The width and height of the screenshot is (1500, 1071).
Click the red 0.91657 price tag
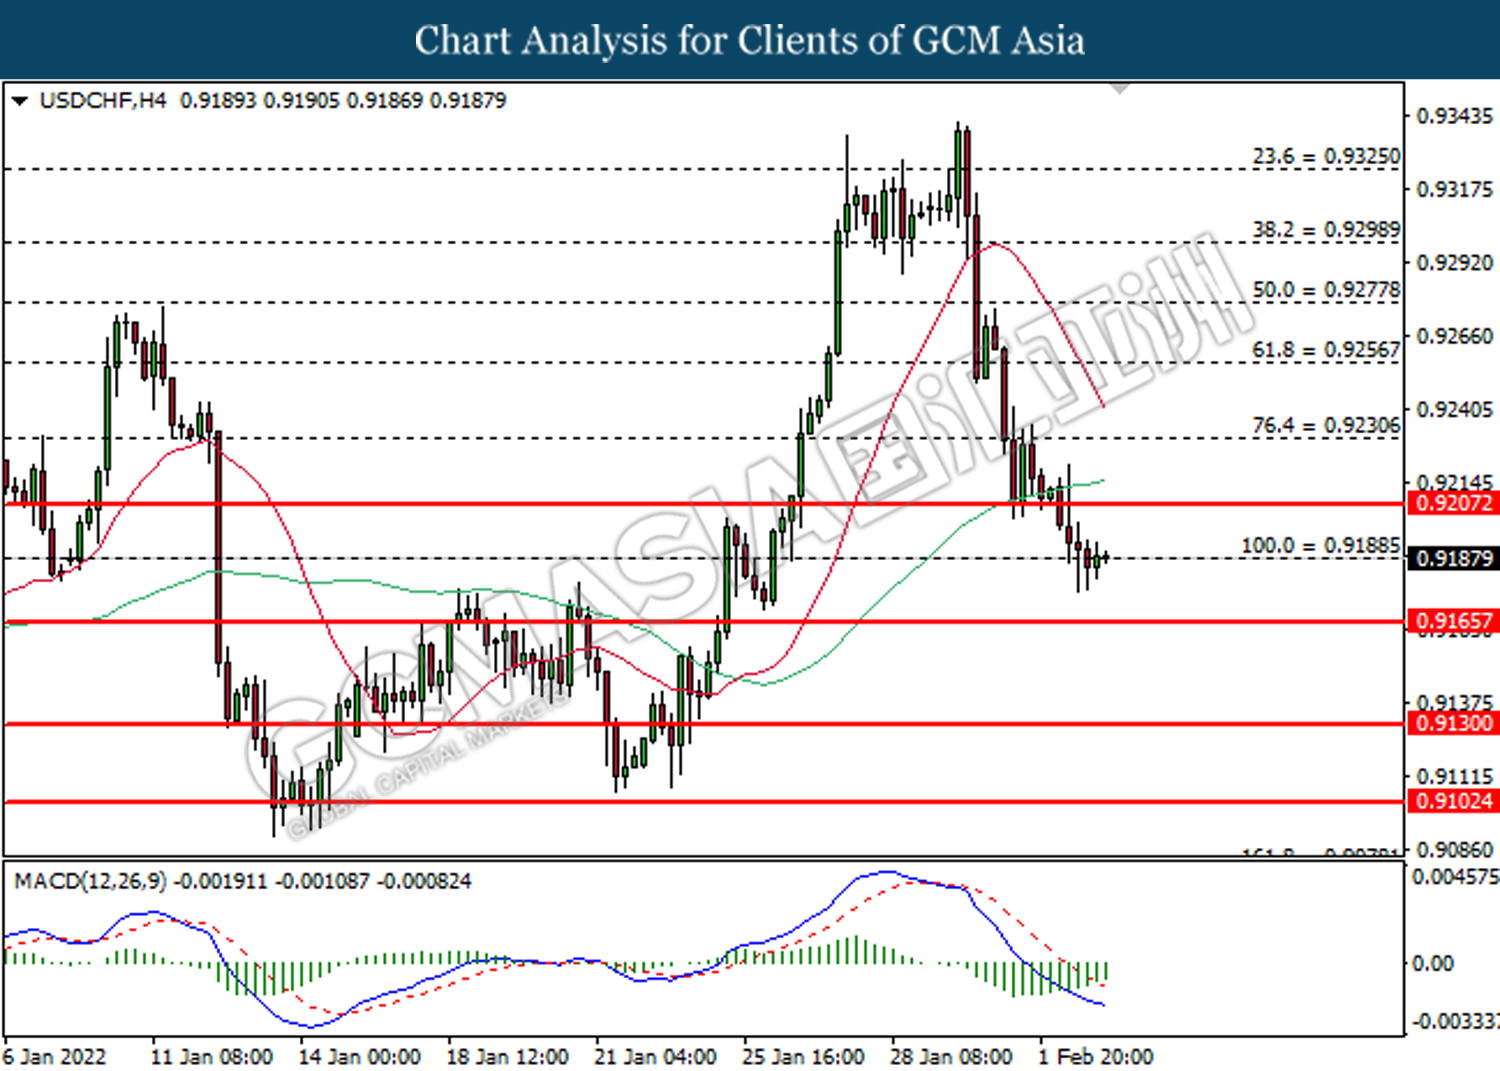[x=1453, y=621]
